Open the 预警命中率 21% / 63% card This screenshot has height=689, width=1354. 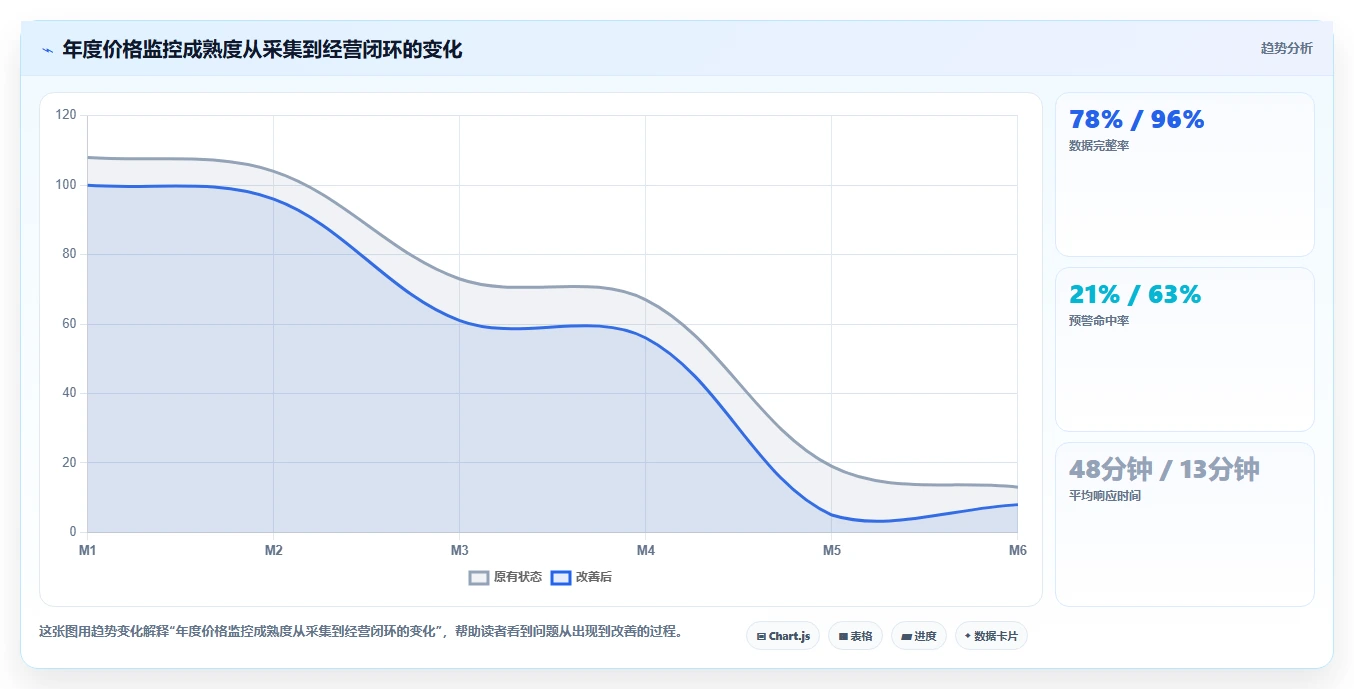[x=1185, y=350]
